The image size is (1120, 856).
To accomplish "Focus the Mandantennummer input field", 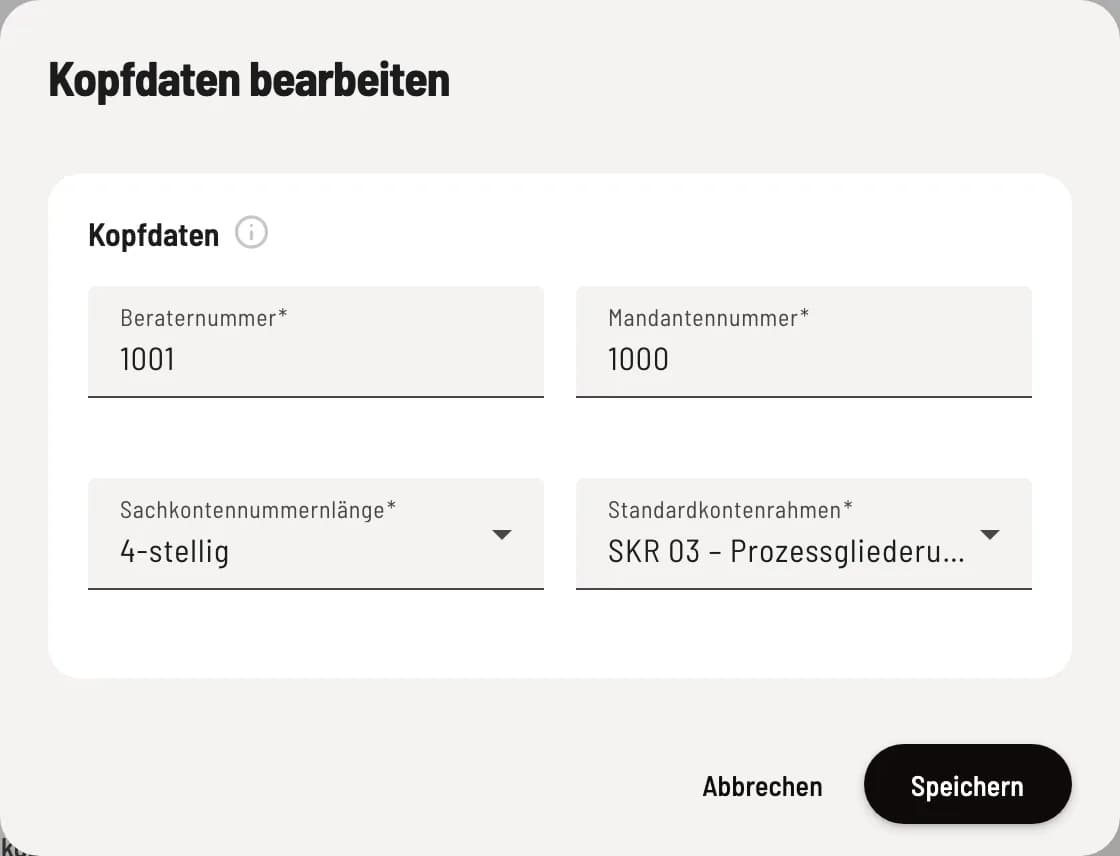I will (804, 342).
